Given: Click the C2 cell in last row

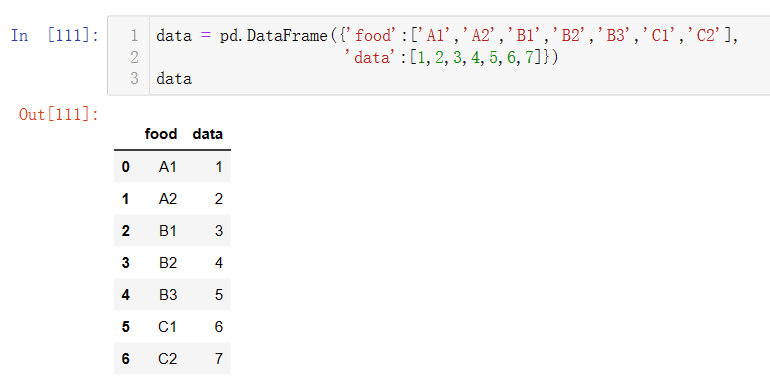Looking at the screenshot, I should click(x=167, y=359).
